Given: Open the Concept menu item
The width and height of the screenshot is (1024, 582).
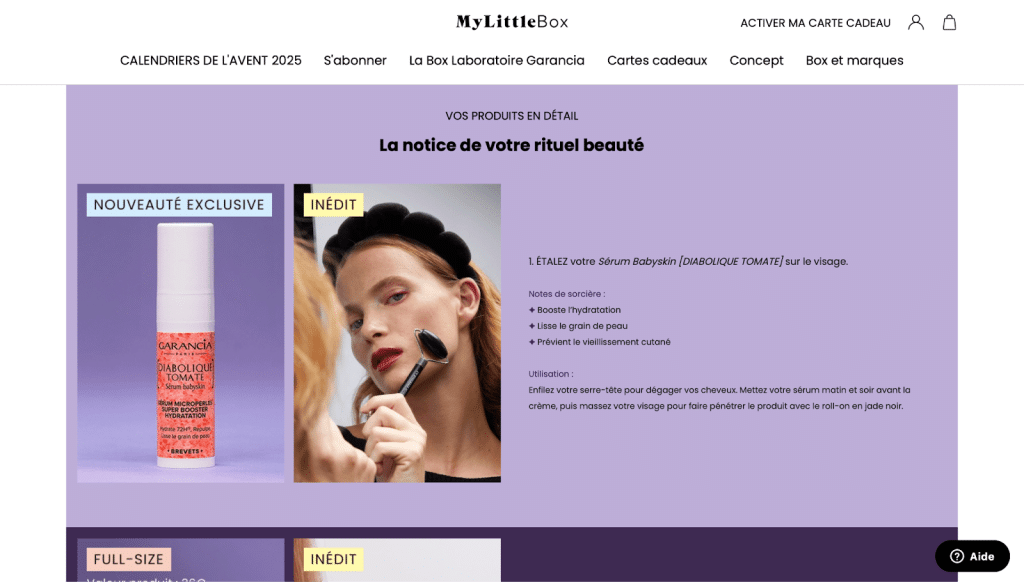Looking at the screenshot, I should coord(756,60).
